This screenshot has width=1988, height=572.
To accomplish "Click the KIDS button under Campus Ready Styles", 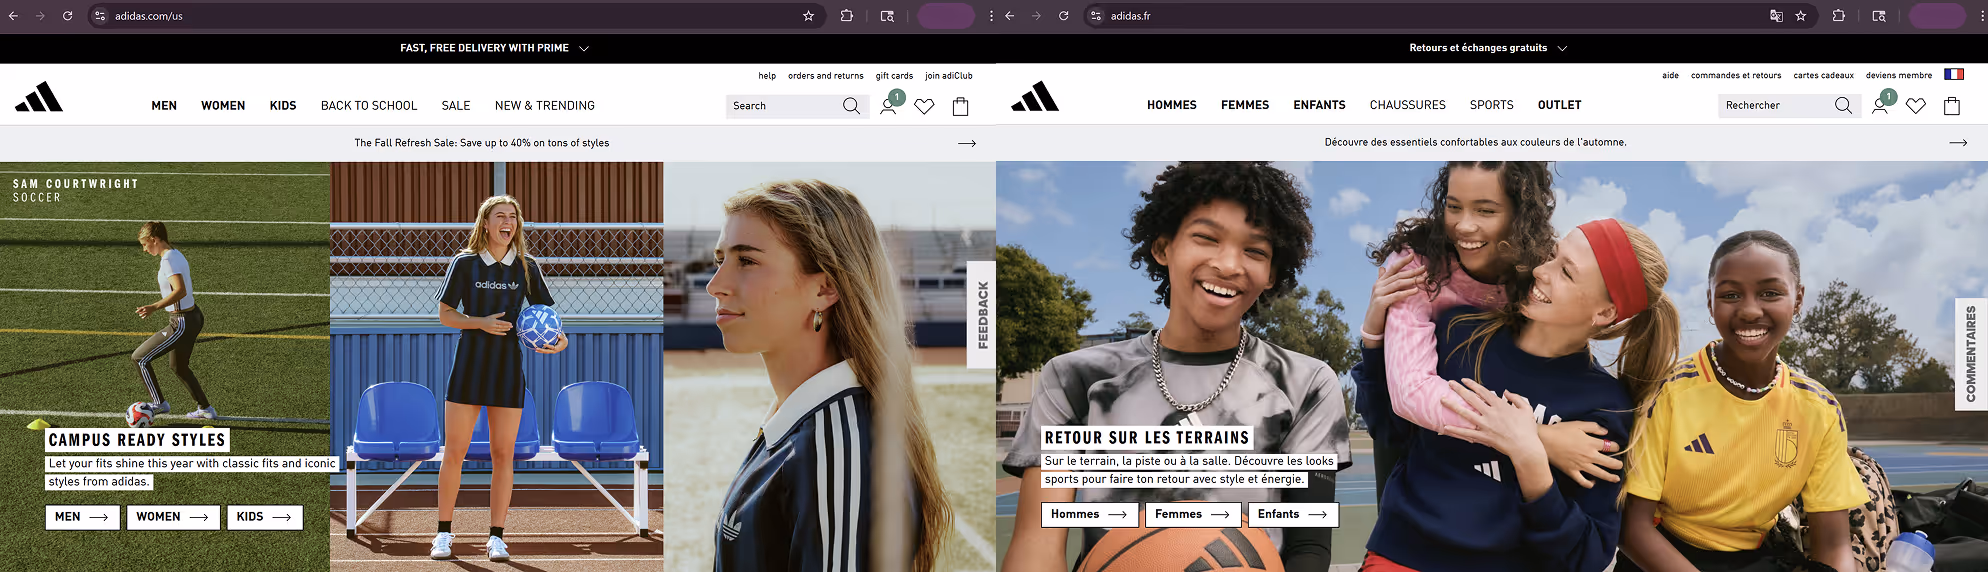I will 265,517.
